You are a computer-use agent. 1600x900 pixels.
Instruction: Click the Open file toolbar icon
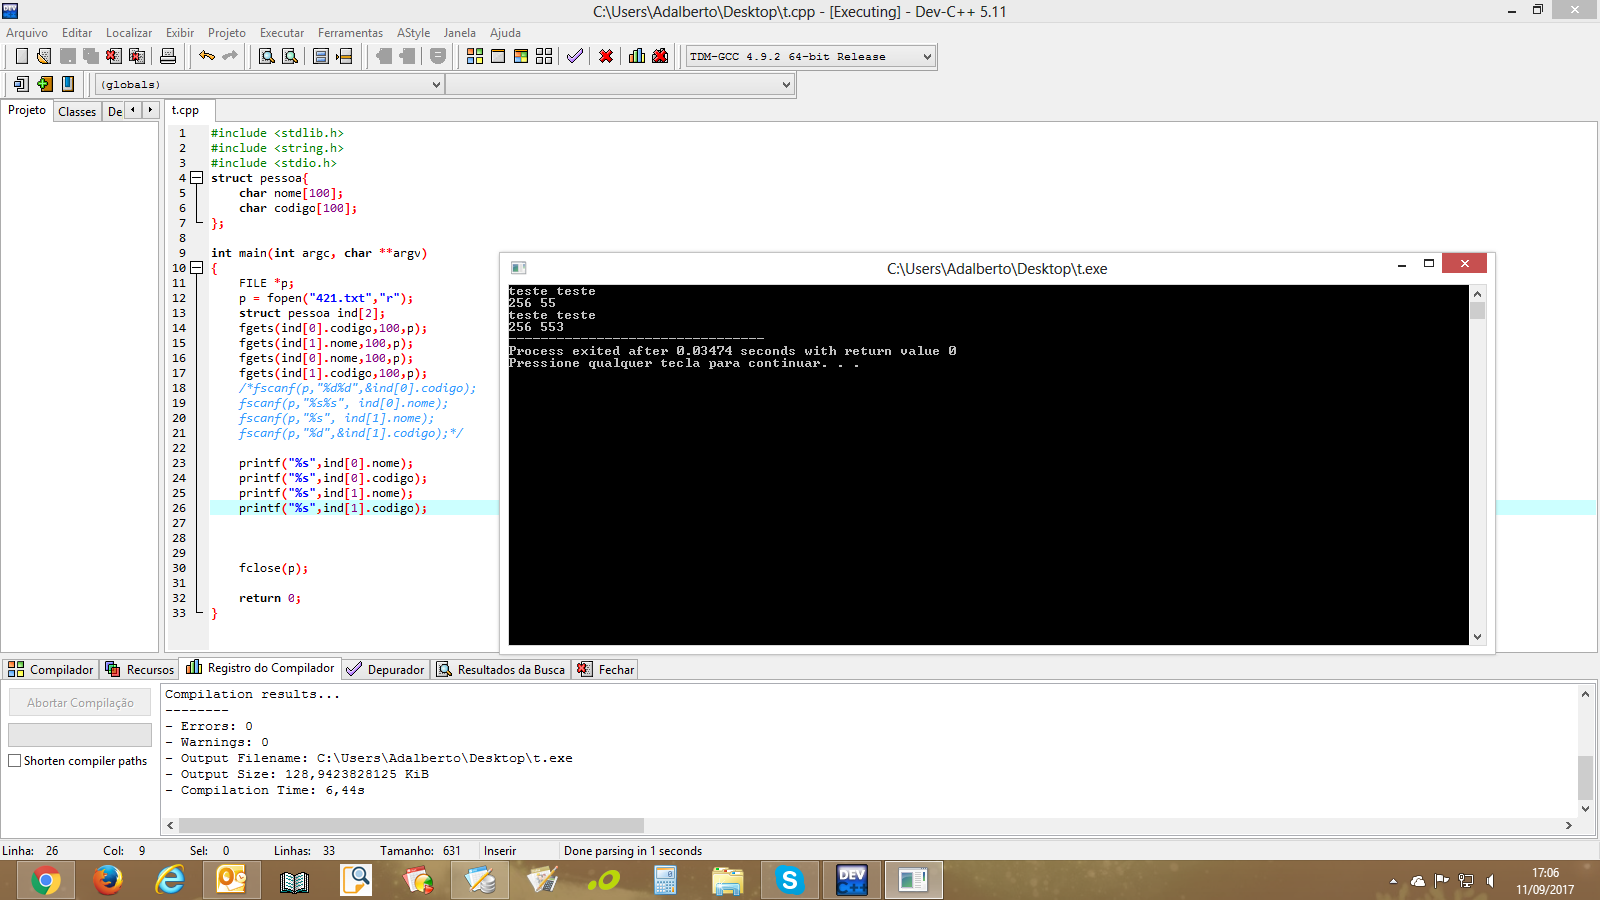[44, 56]
